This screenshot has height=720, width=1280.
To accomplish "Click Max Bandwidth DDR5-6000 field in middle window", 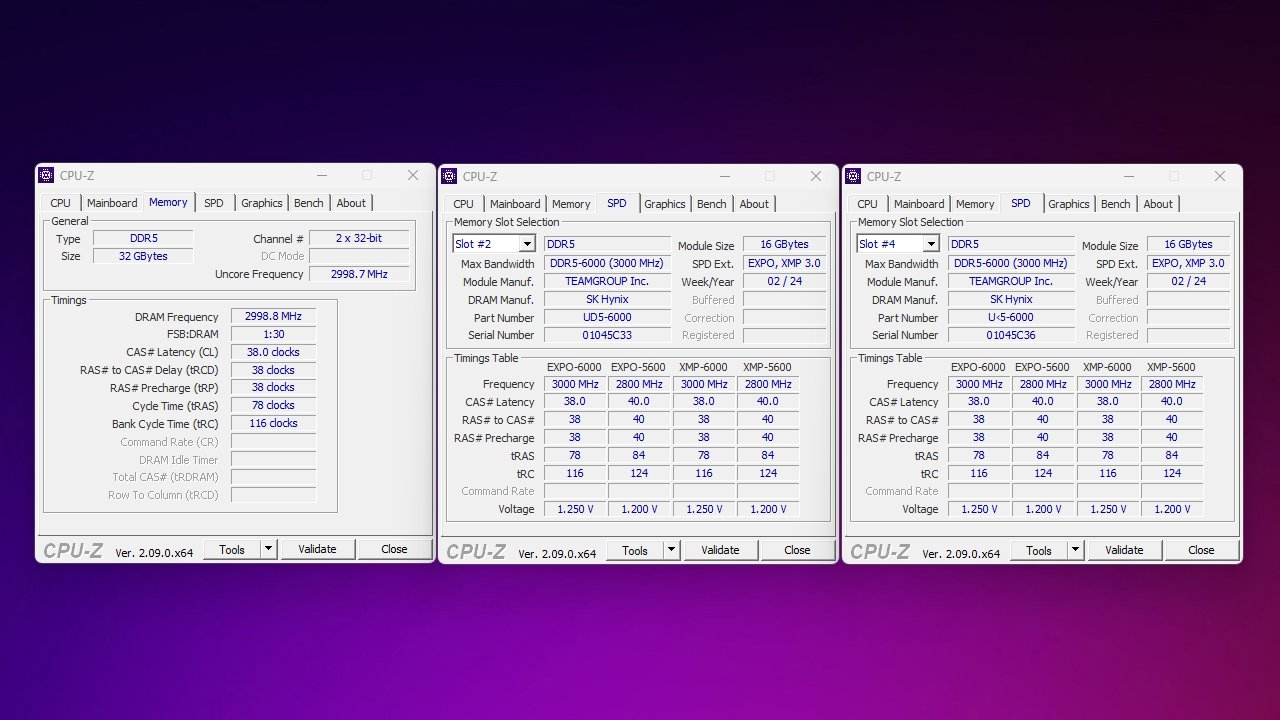I will point(608,263).
